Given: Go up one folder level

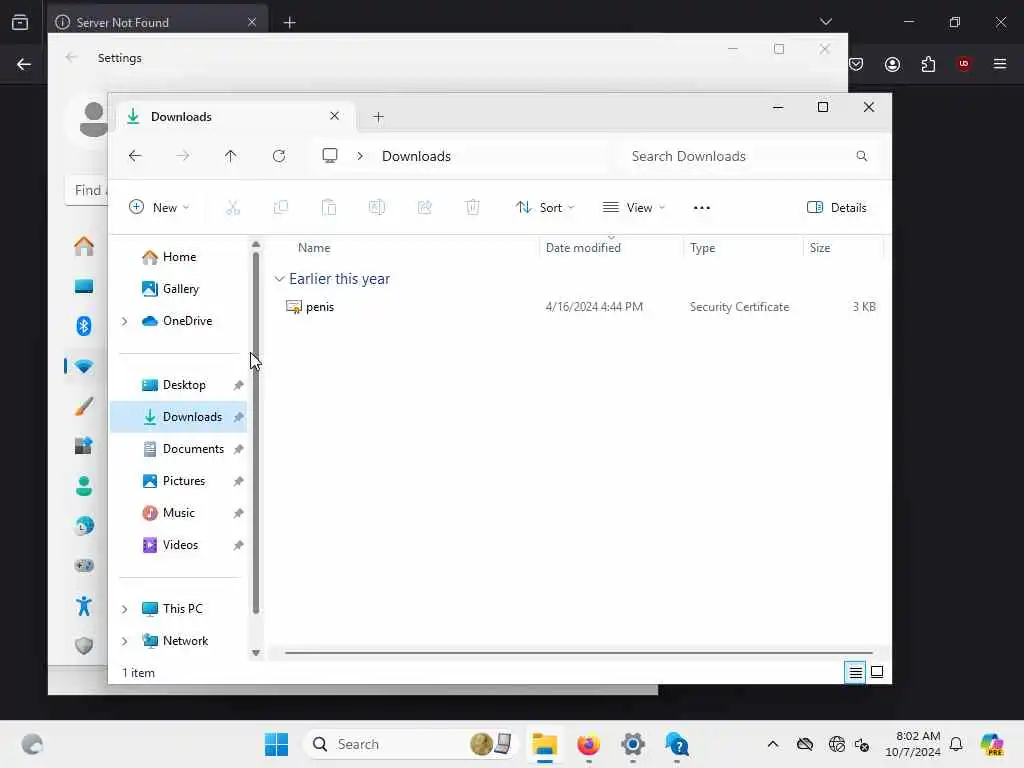Looking at the screenshot, I should click(231, 156).
